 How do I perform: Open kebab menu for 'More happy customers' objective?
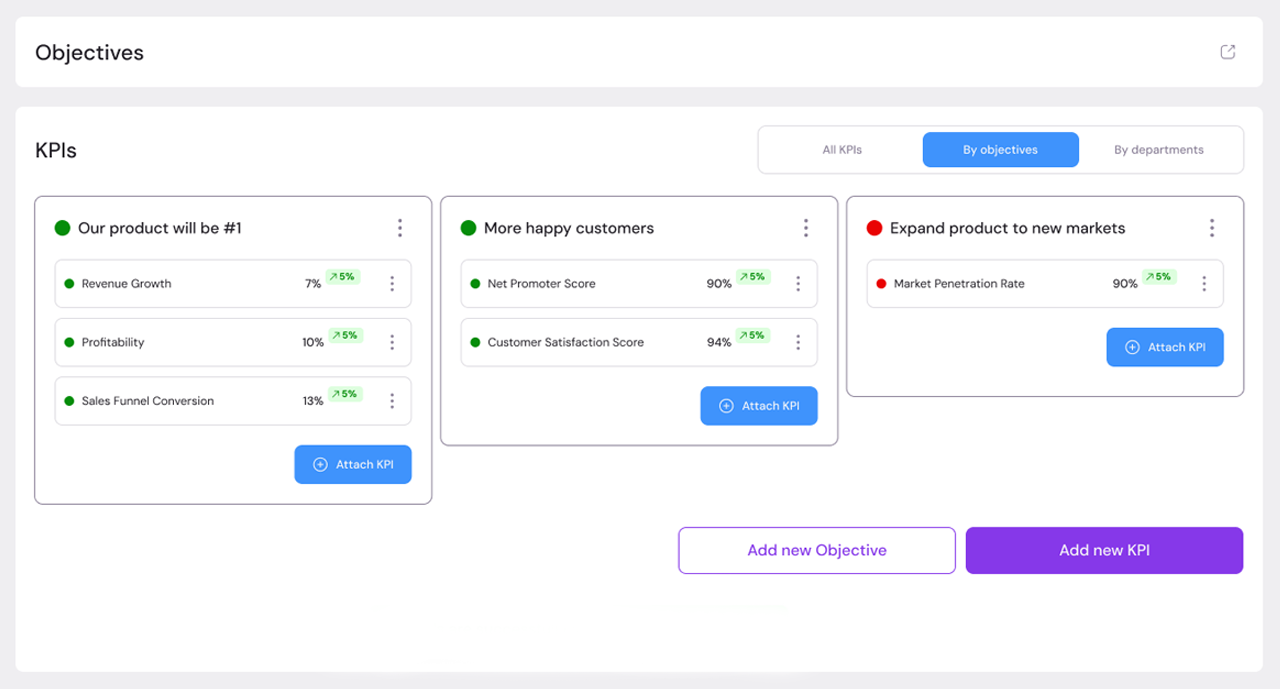[806, 228]
